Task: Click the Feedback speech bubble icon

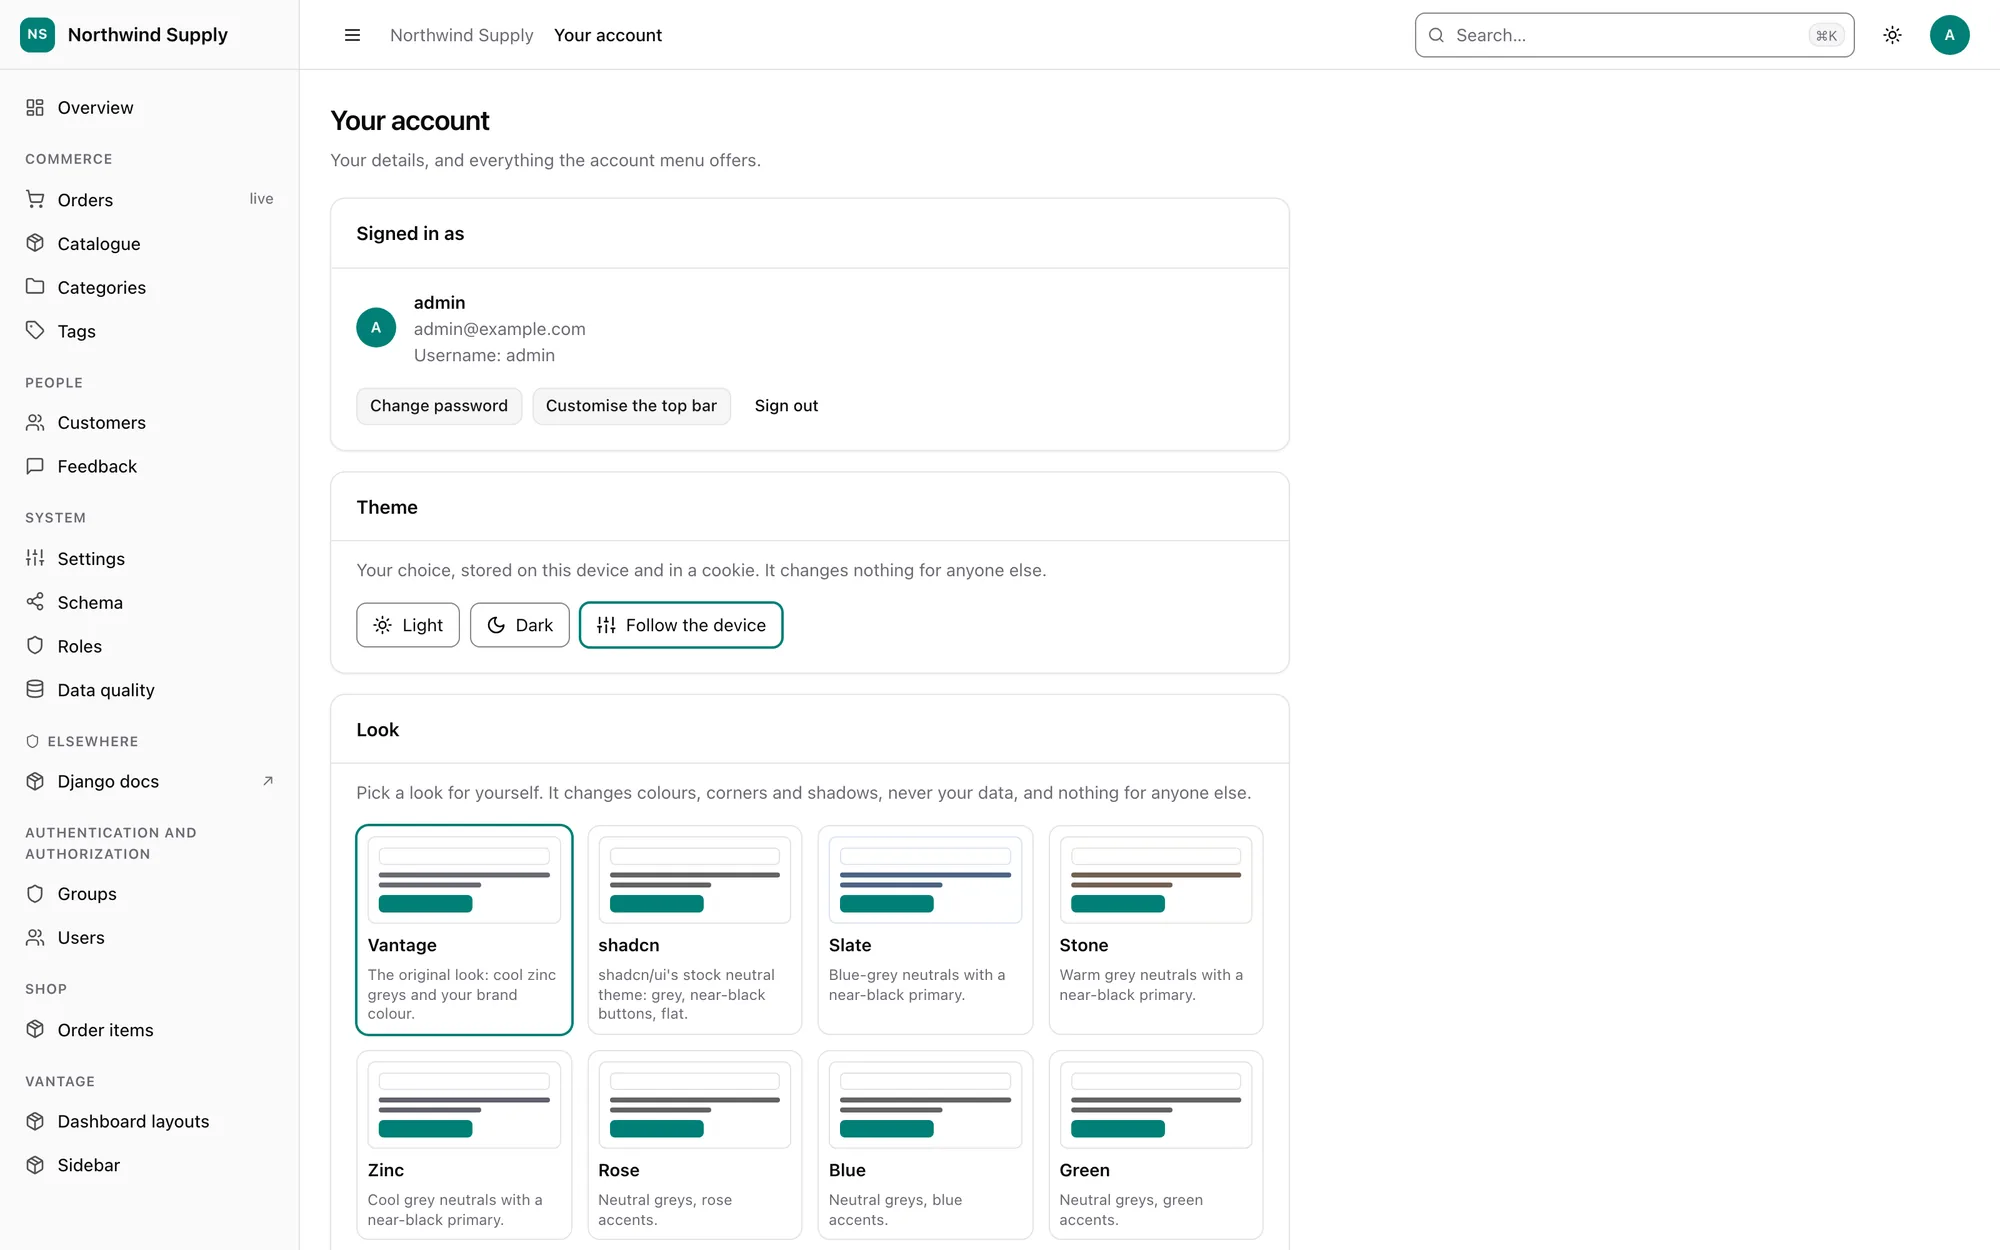Action: (35, 466)
